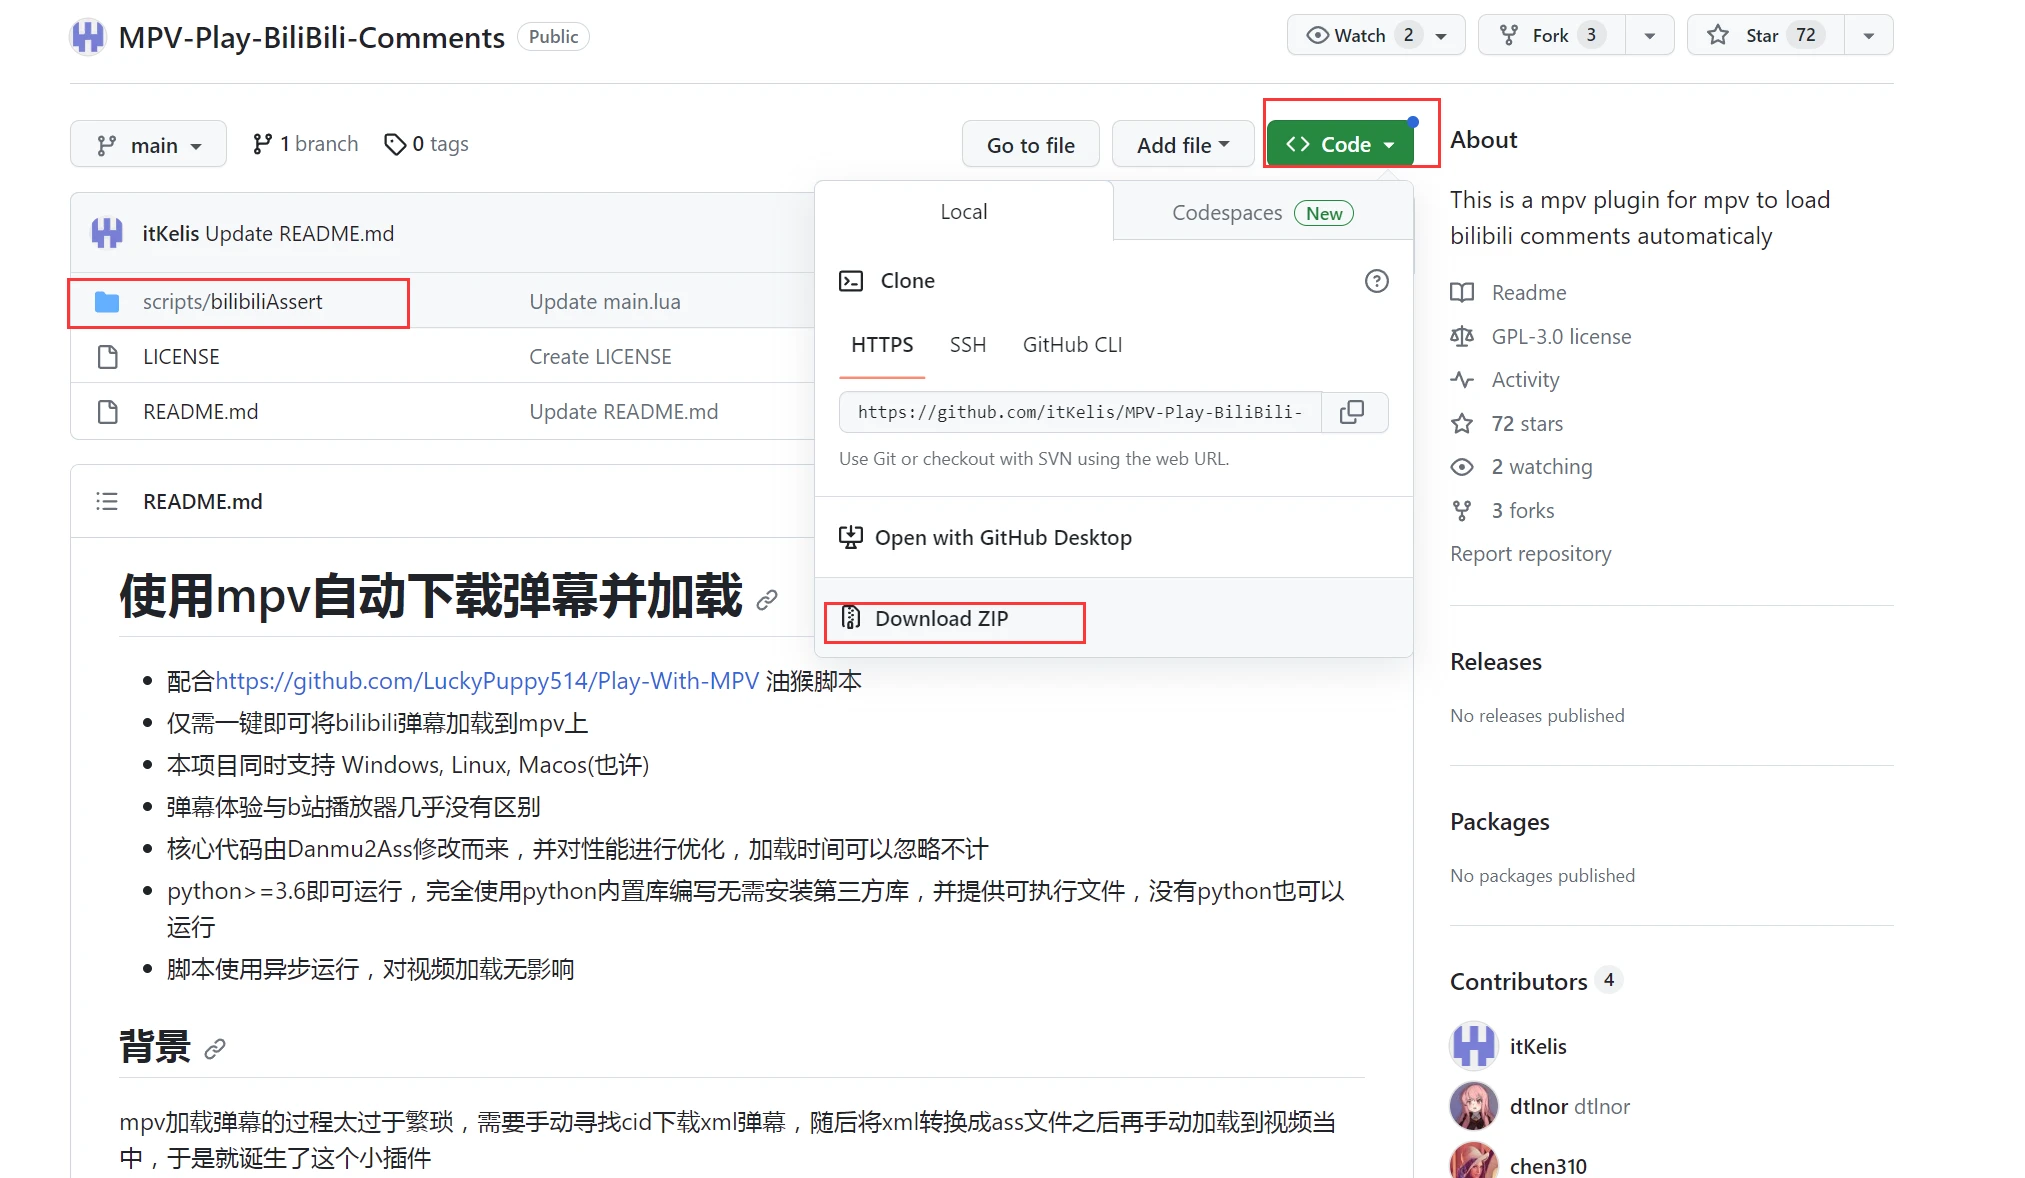2025x1178 pixels.
Task: Click the fork icon beside 3 forks
Action: (x=1462, y=511)
